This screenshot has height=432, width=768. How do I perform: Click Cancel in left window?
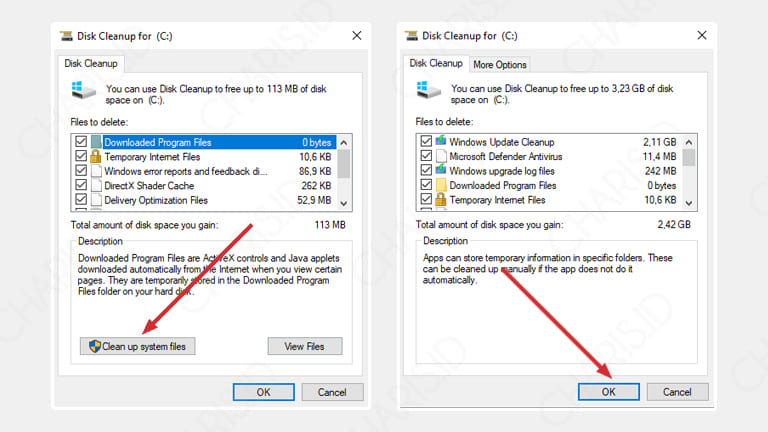coord(332,392)
